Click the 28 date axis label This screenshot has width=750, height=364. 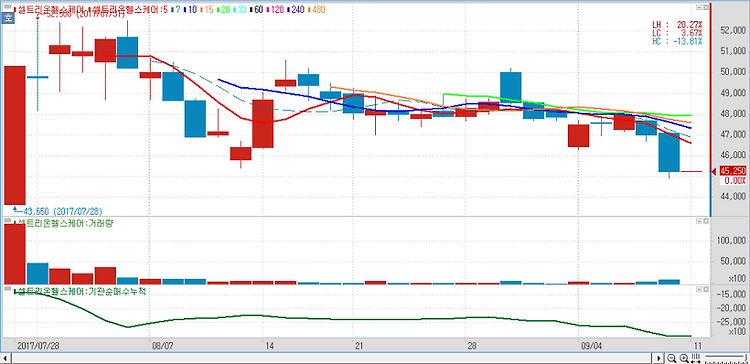click(x=472, y=345)
